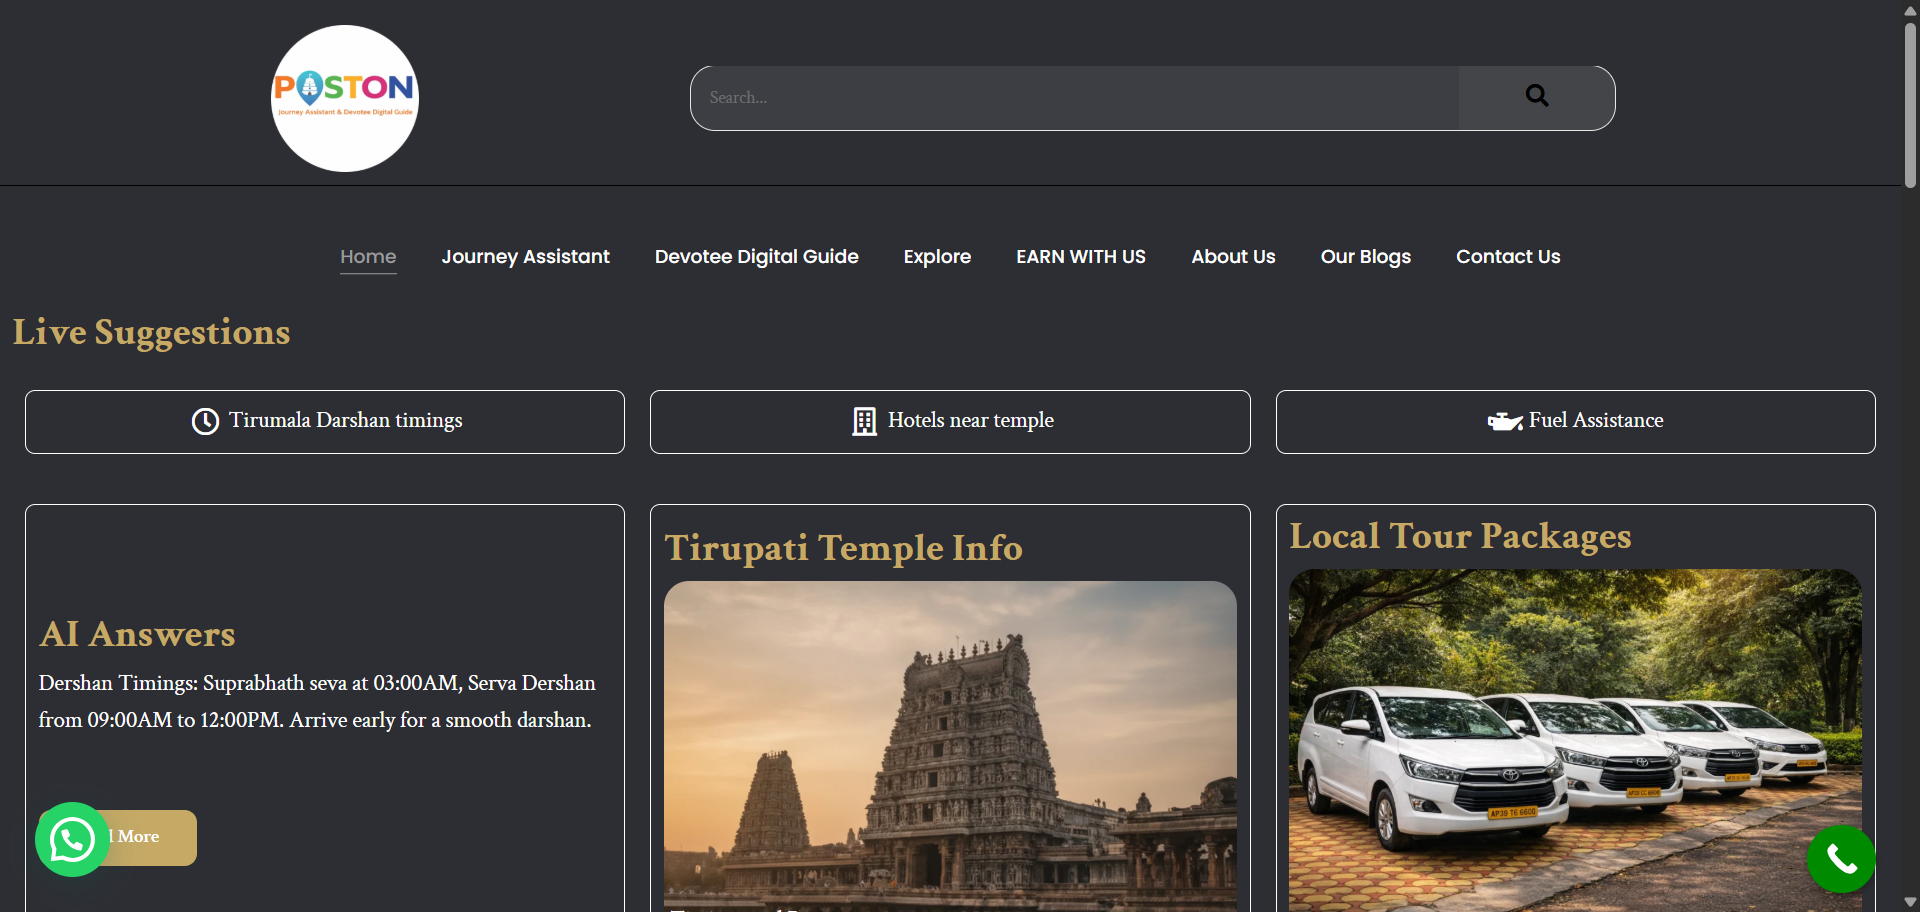Click the Read More button under AI Answers

150,837
